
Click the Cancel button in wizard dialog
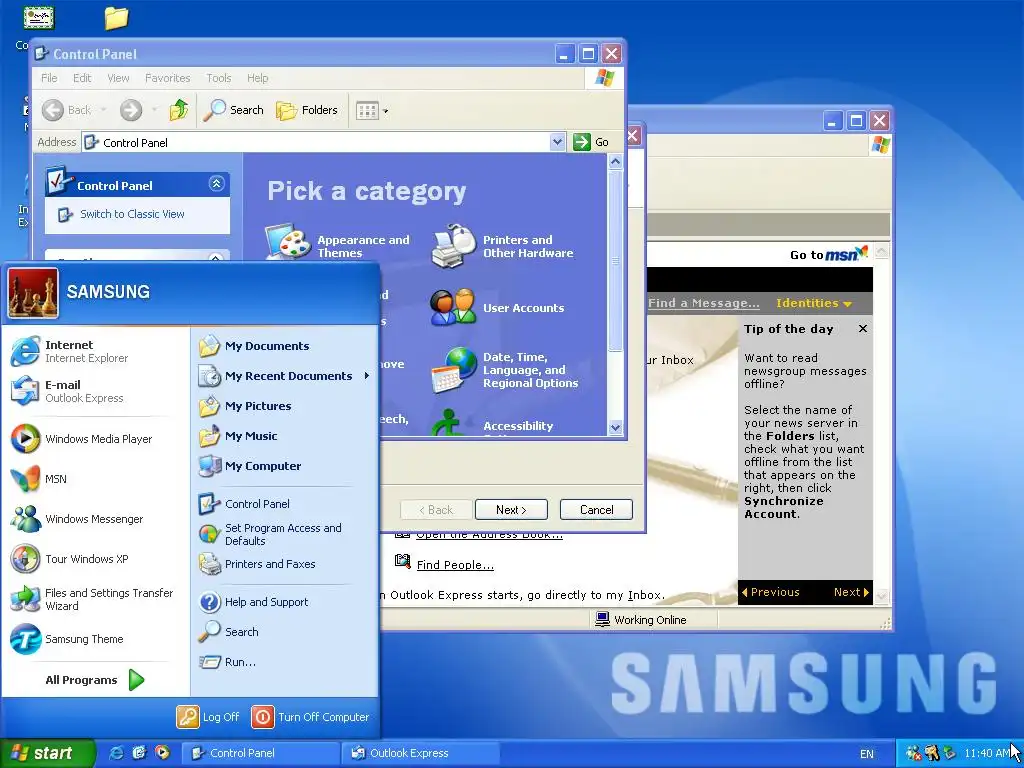[x=596, y=510]
